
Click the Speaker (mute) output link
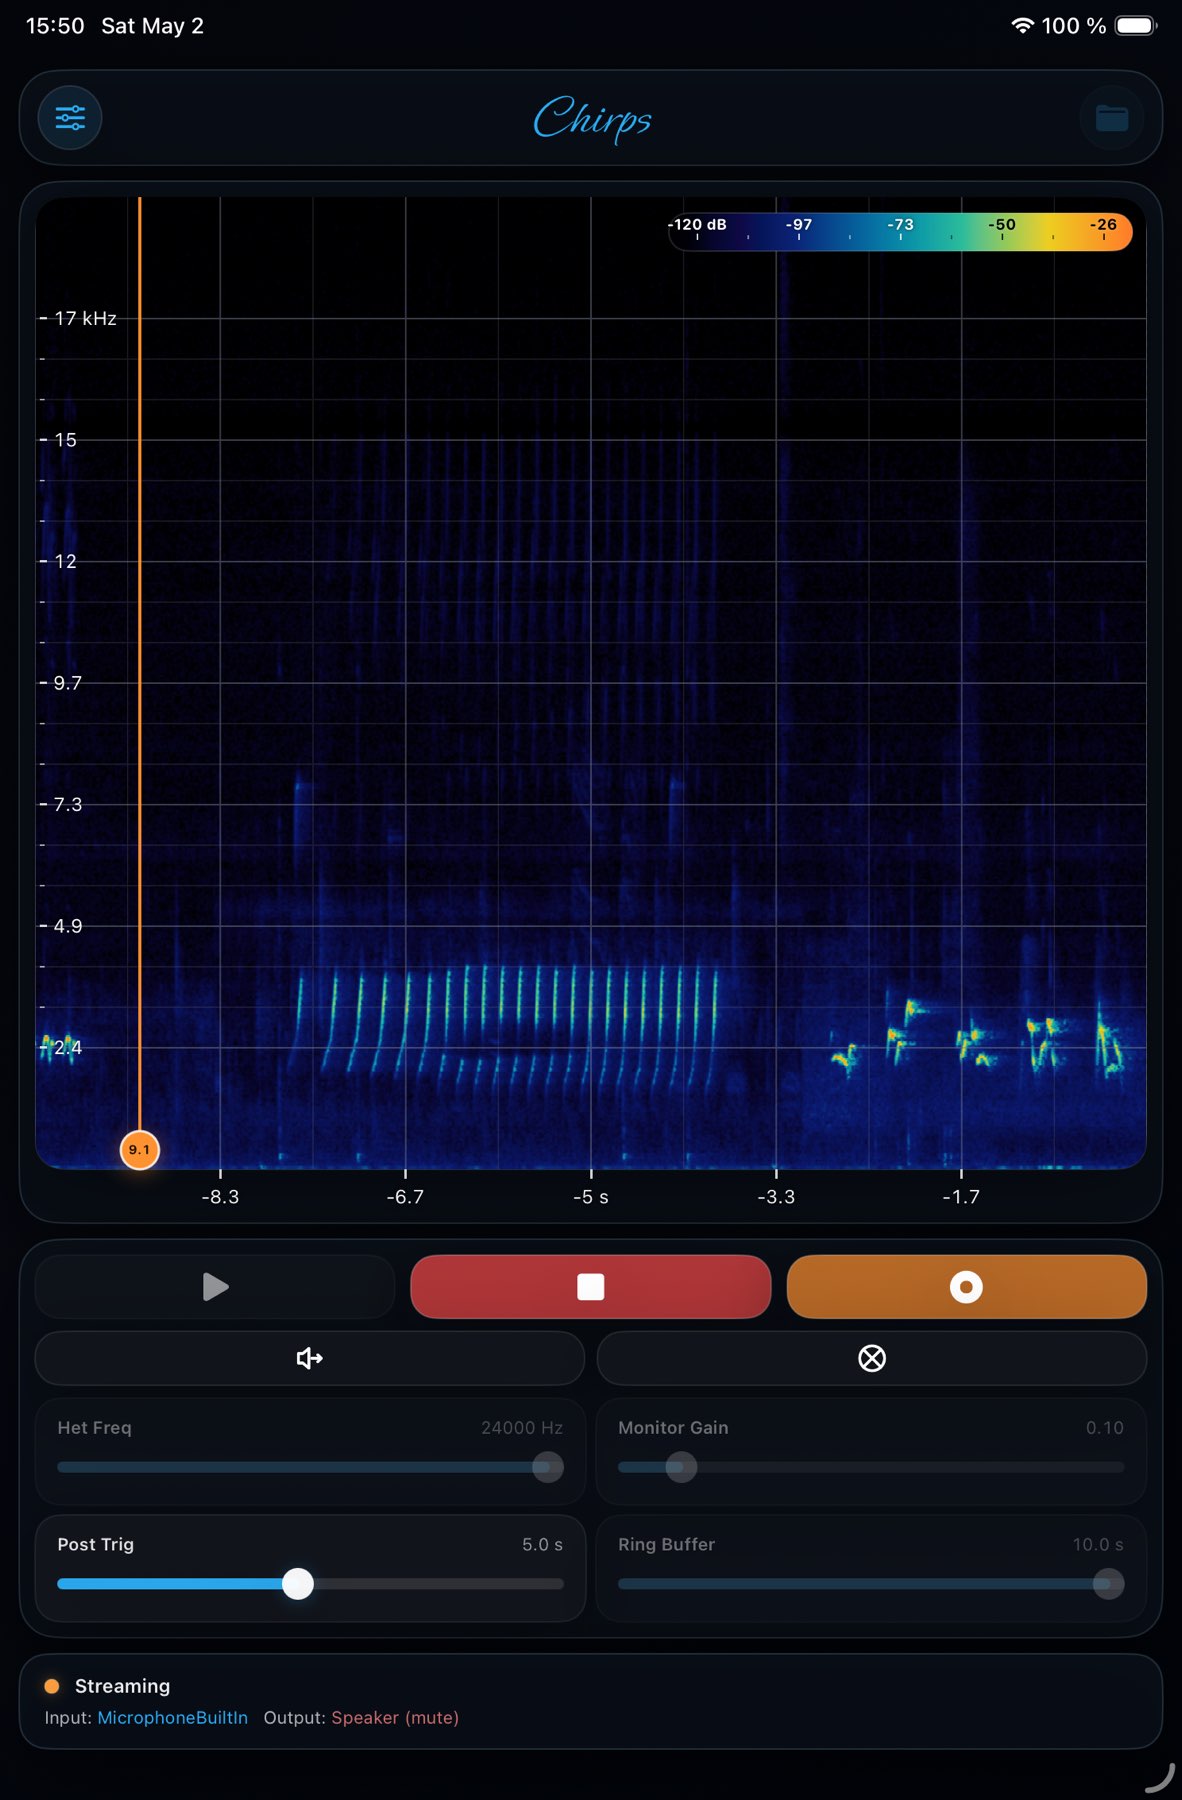click(395, 1717)
